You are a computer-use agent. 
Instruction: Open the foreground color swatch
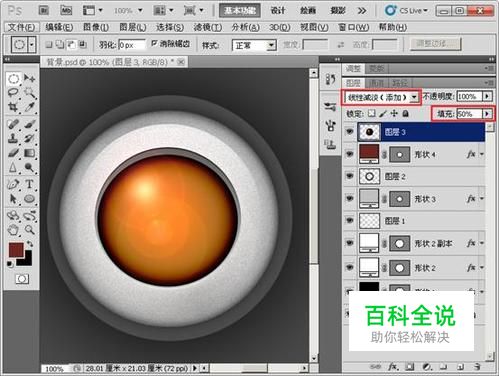tap(16, 250)
